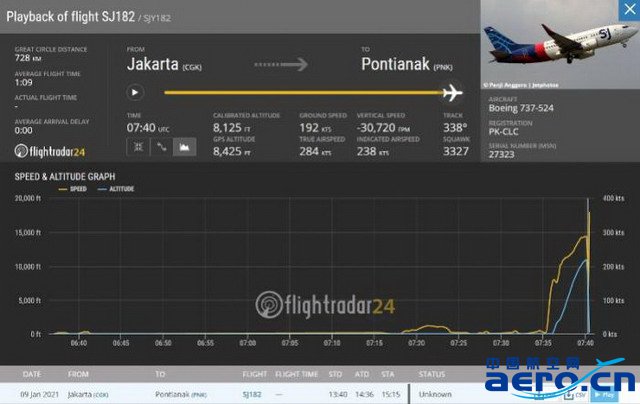This screenshot has width=640, height=404.
Task: Click the altitude peak at the graph's end
Action: 587,260
